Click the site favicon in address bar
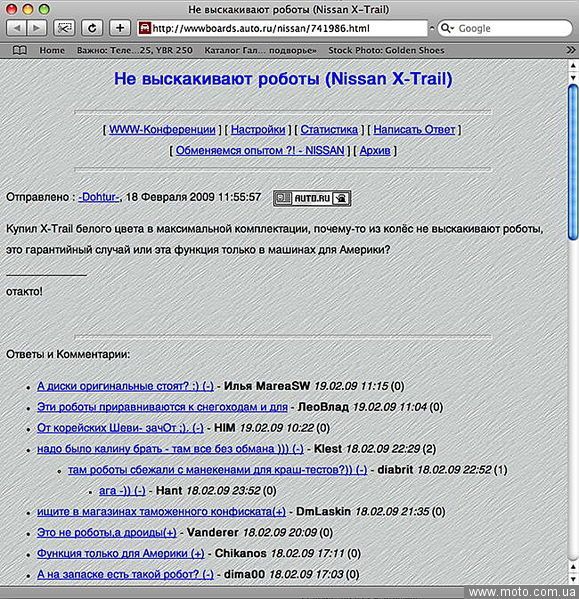 [144, 28]
